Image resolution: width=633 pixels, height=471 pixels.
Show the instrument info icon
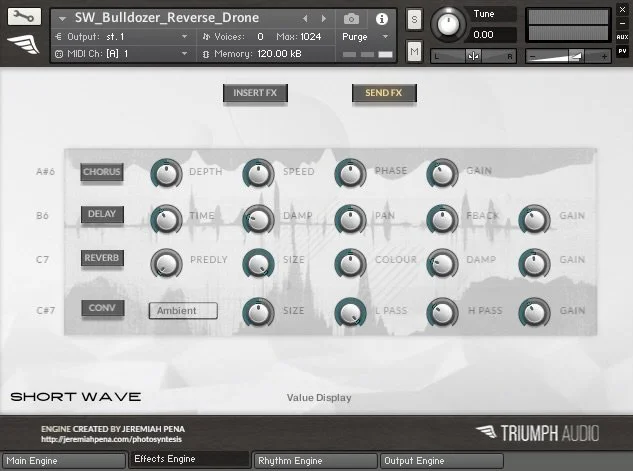tap(381, 19)
